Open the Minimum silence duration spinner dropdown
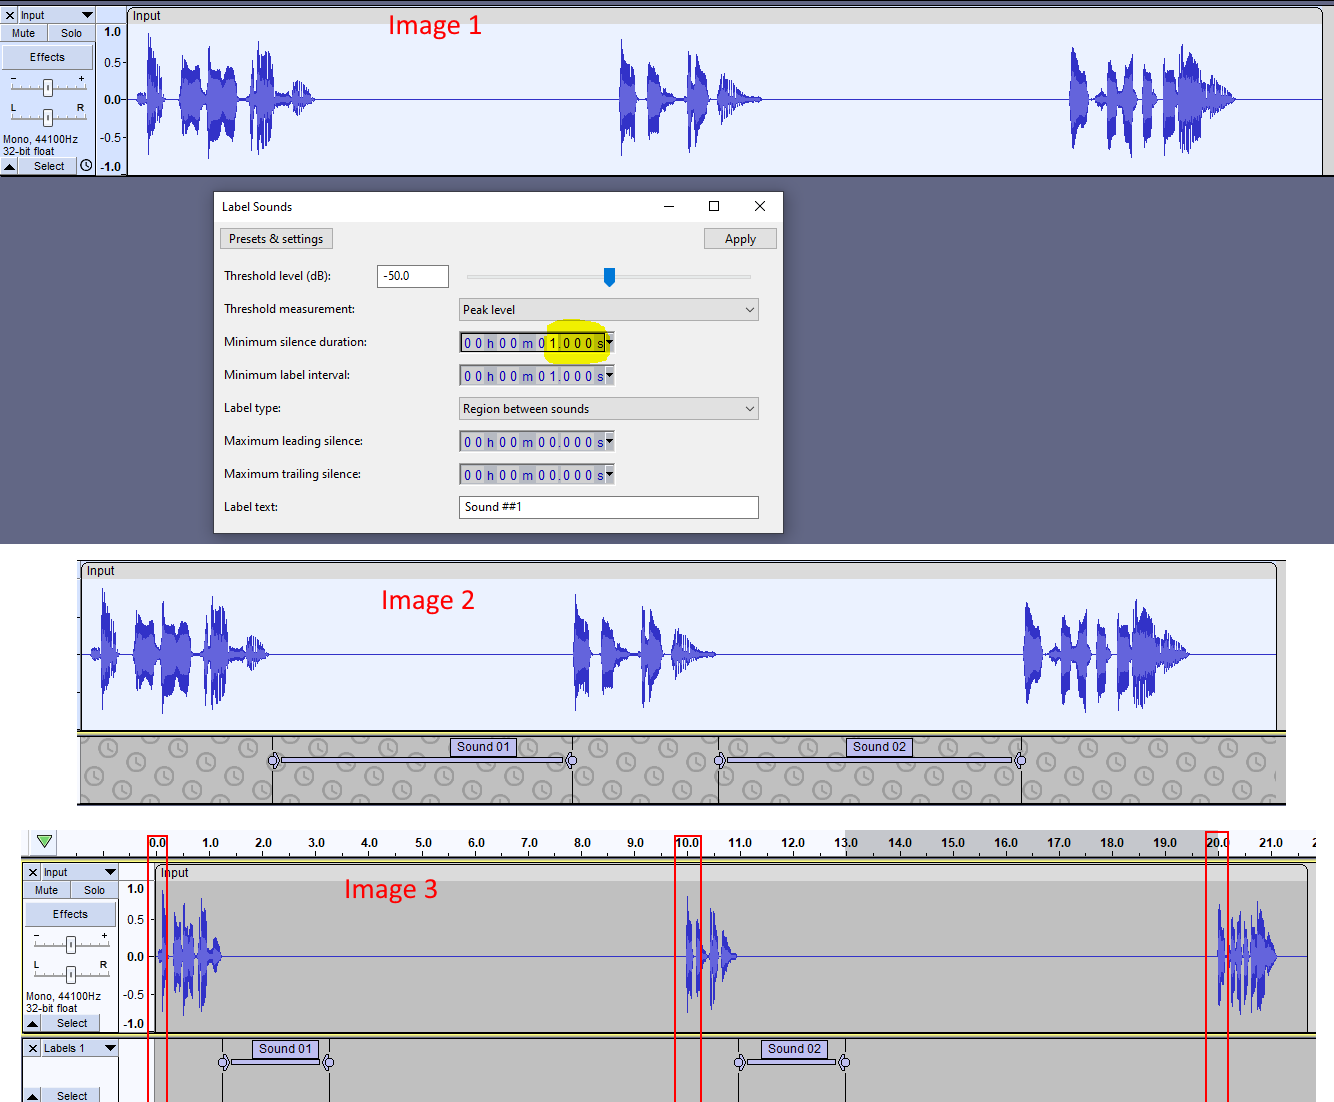This screenshot has width=1334, height=1102. tap(608, 341)
